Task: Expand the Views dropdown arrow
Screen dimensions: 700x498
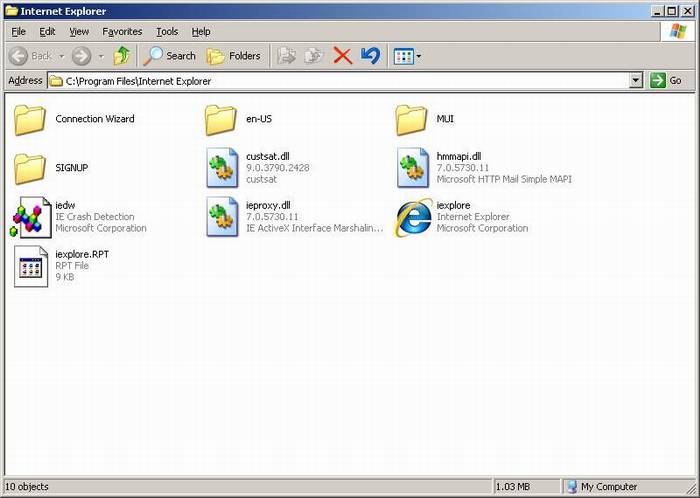Action: (x=419, y=56)
